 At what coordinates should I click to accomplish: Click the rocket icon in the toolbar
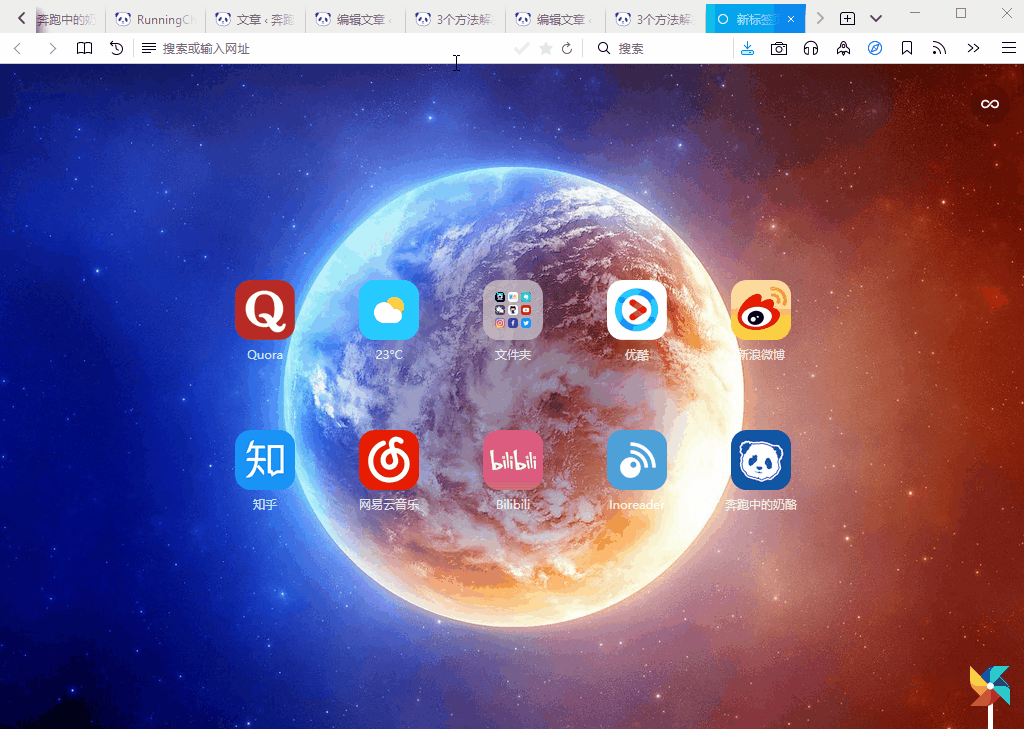coord(843,48)
